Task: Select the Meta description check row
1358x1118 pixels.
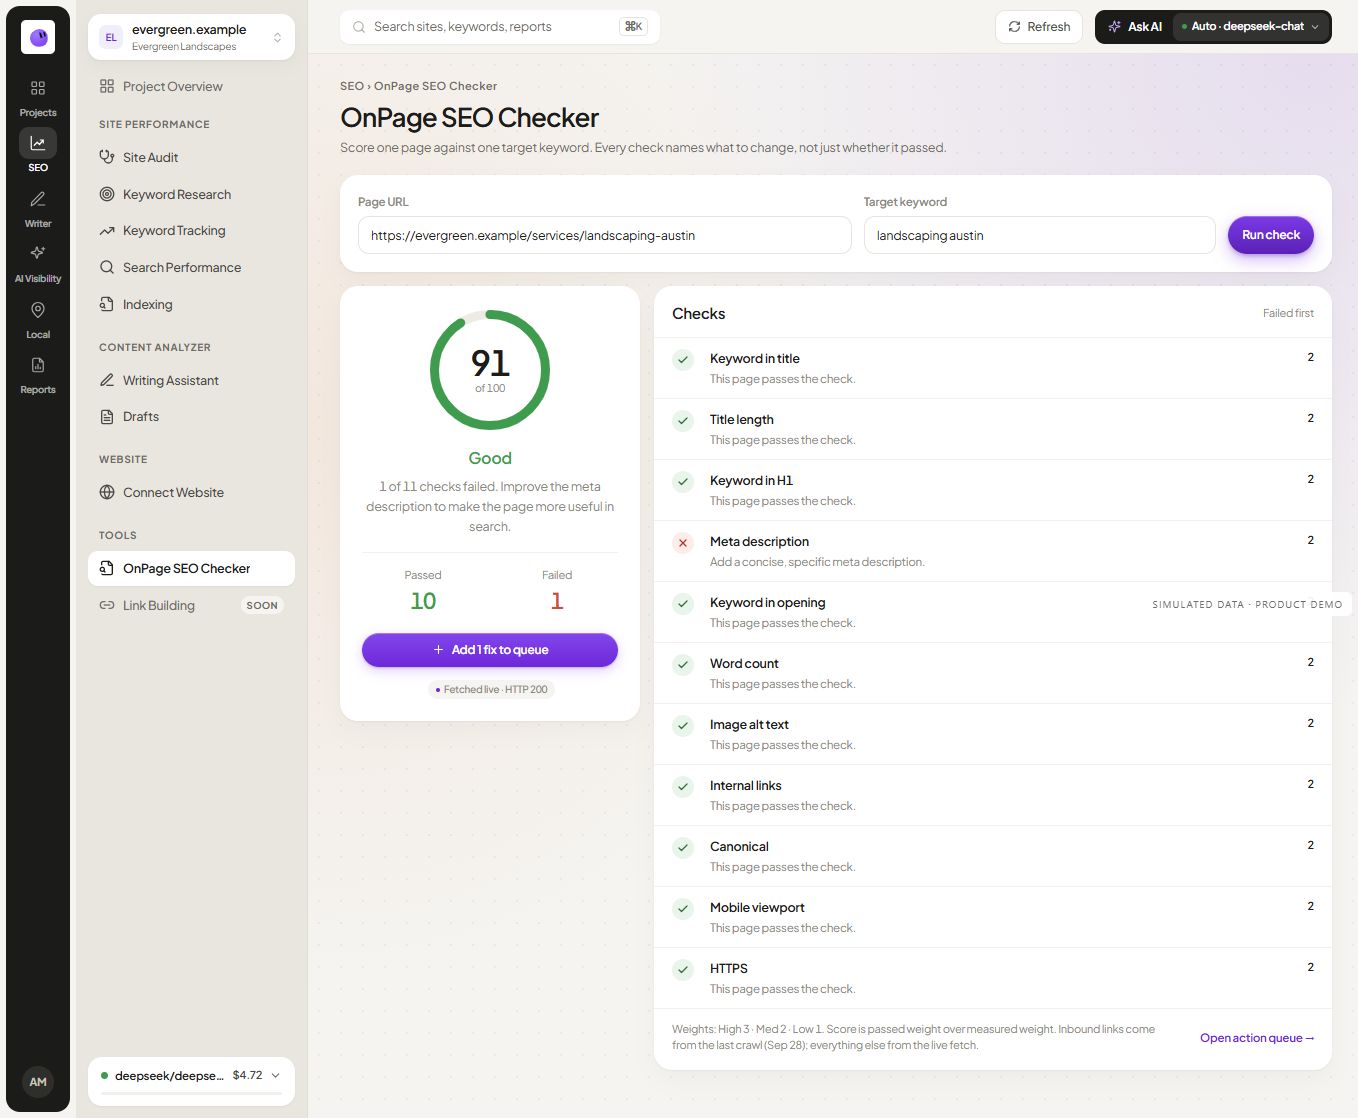Action: click(993, 551)
